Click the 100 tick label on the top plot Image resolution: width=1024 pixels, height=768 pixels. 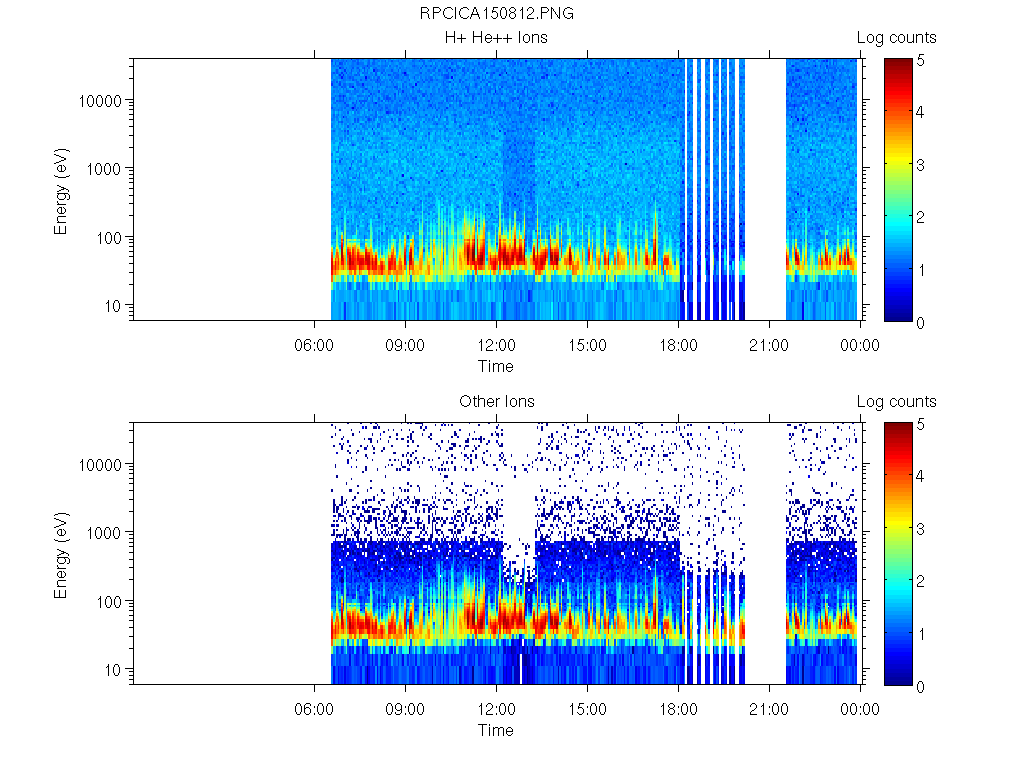pos(109,238)
